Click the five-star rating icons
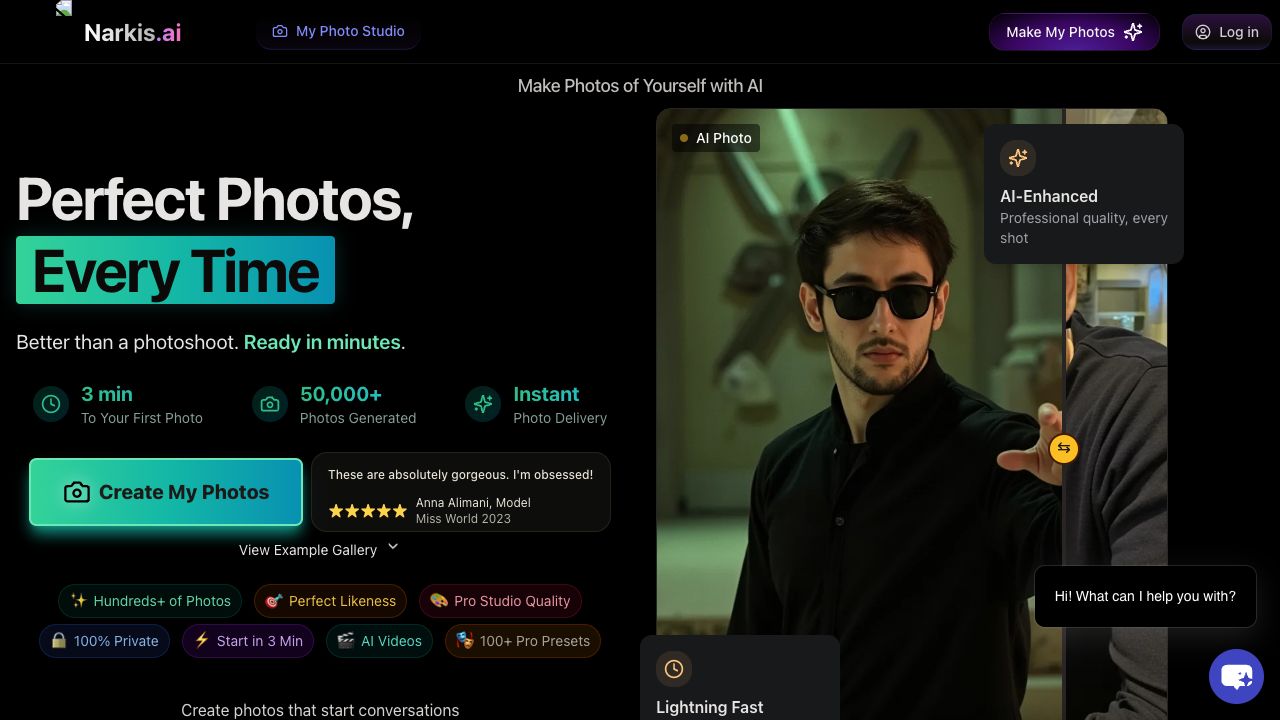1280x720 pixels. (x=368, y=511)
